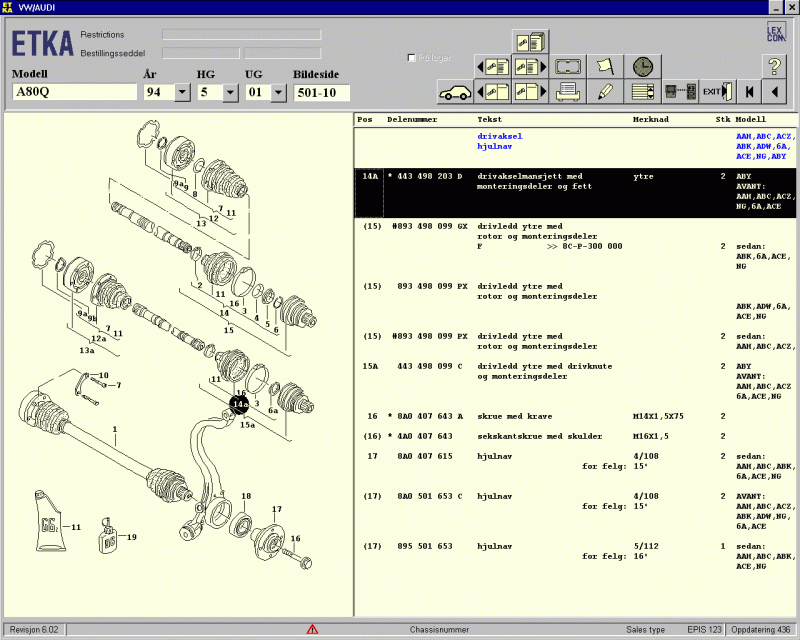Click the clock icon in the toolbar
800x640 pixels.
coord(642,66)
